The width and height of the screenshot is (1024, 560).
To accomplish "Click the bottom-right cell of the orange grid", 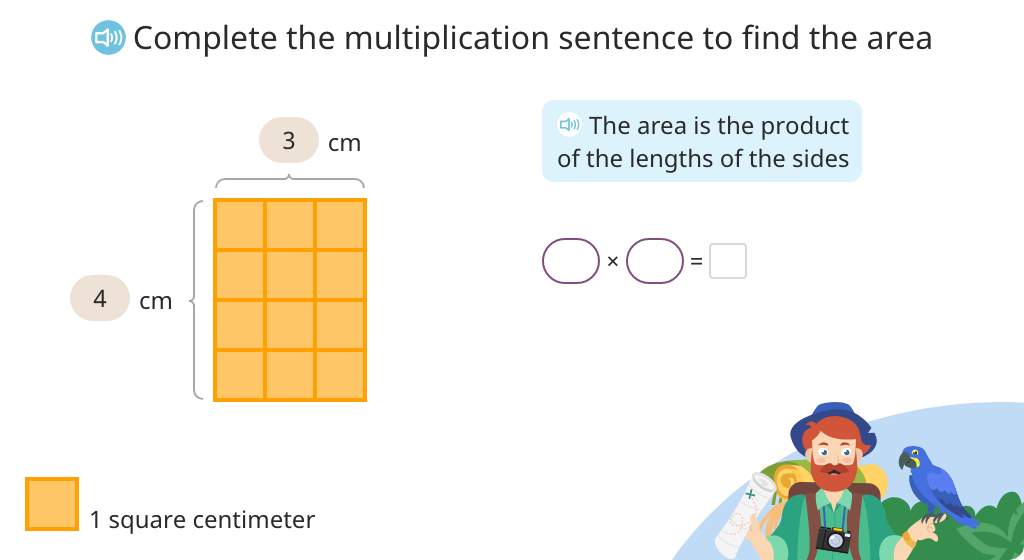I will (x=340, y=375).
